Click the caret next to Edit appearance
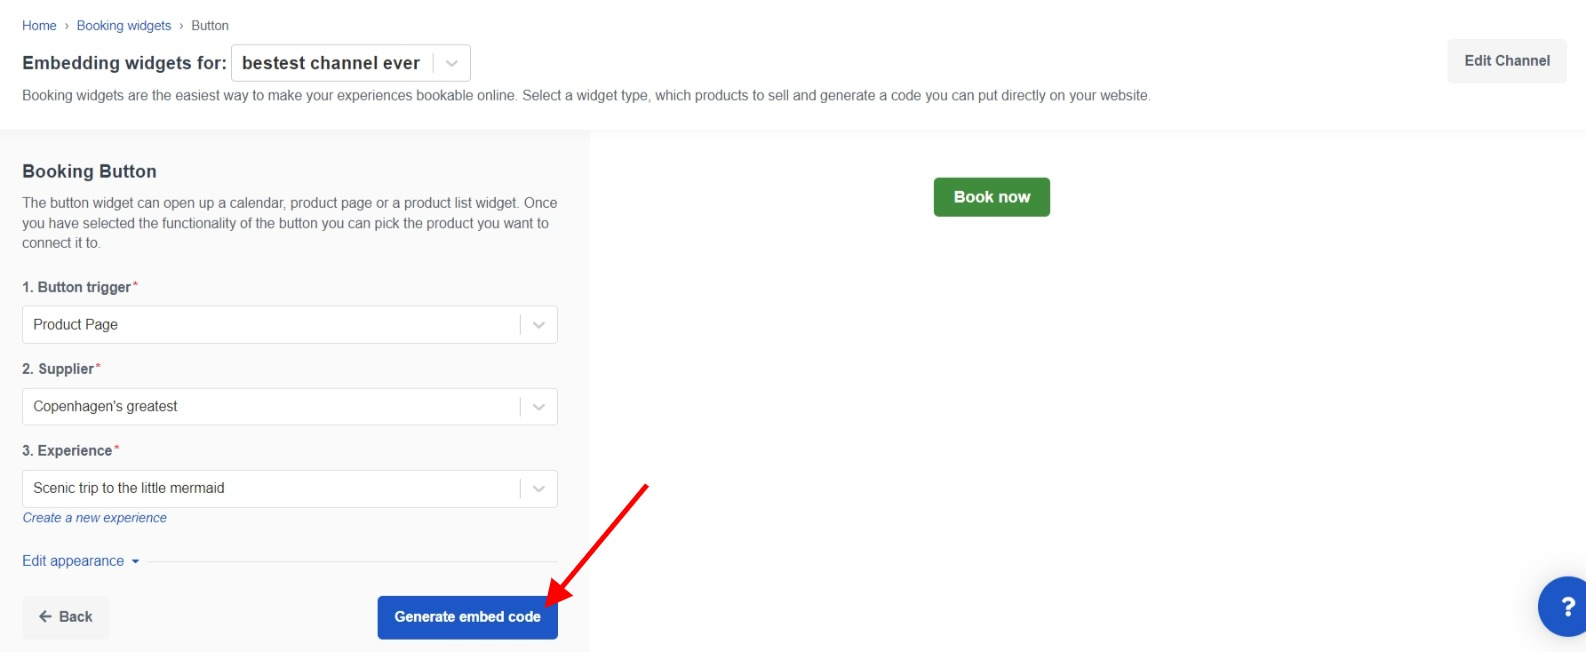This screenshot has height=652, width=1586. [x=136, y=561]
